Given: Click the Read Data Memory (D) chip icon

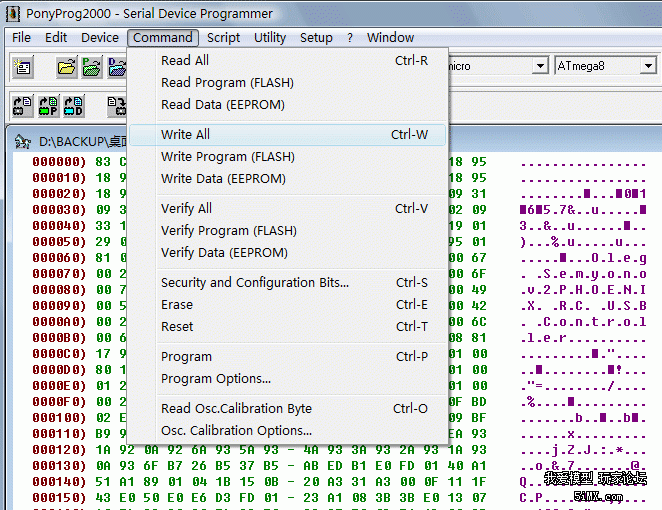Looking at the screenshot, I should (x=73, y=106).
